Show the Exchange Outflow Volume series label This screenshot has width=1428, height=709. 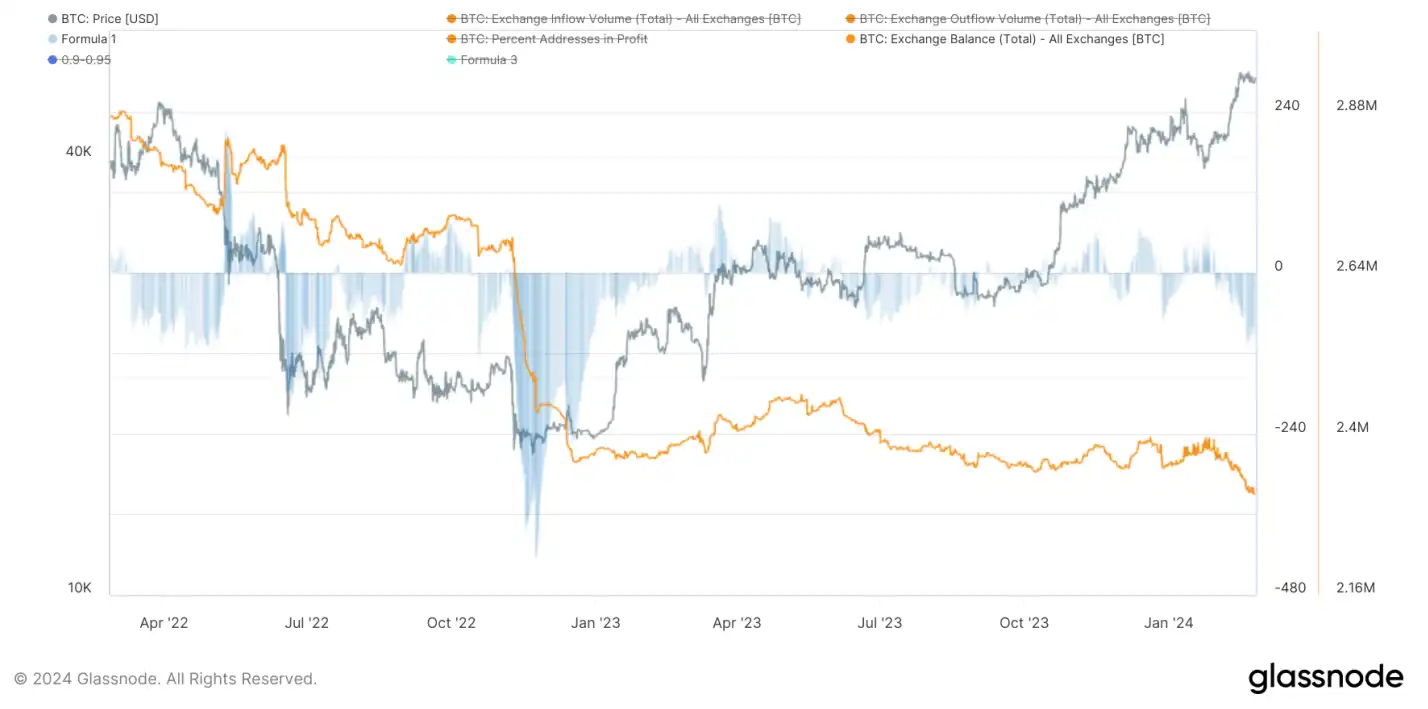[1034, 19]
